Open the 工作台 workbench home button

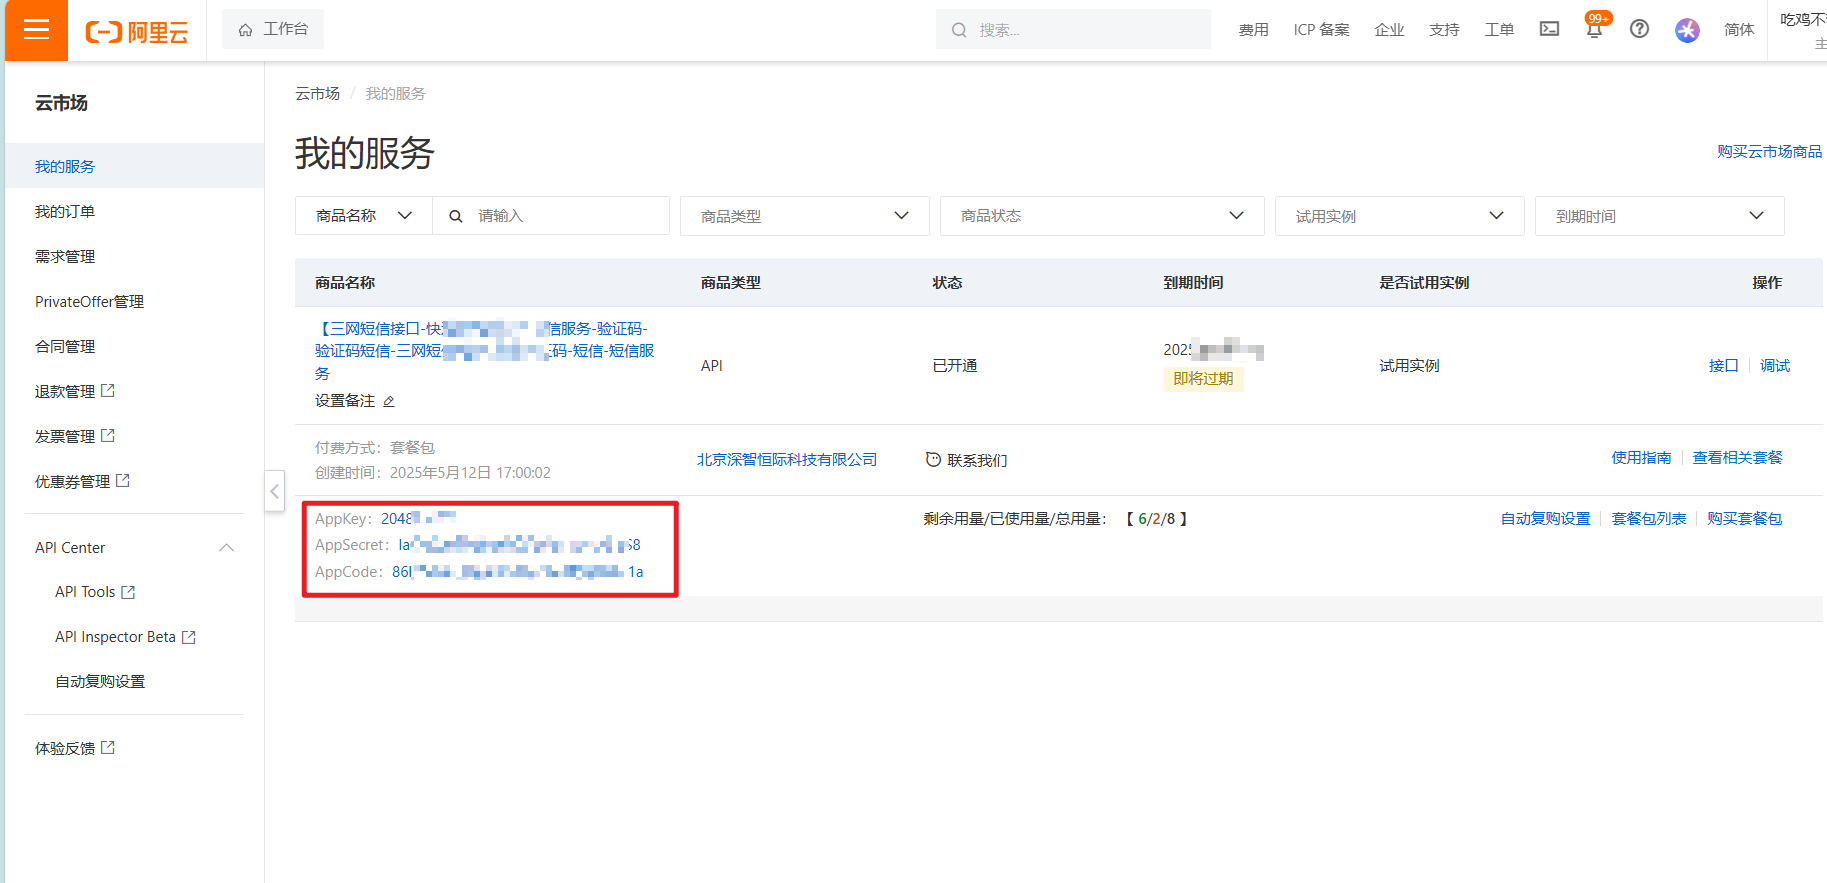pos(273,30)
